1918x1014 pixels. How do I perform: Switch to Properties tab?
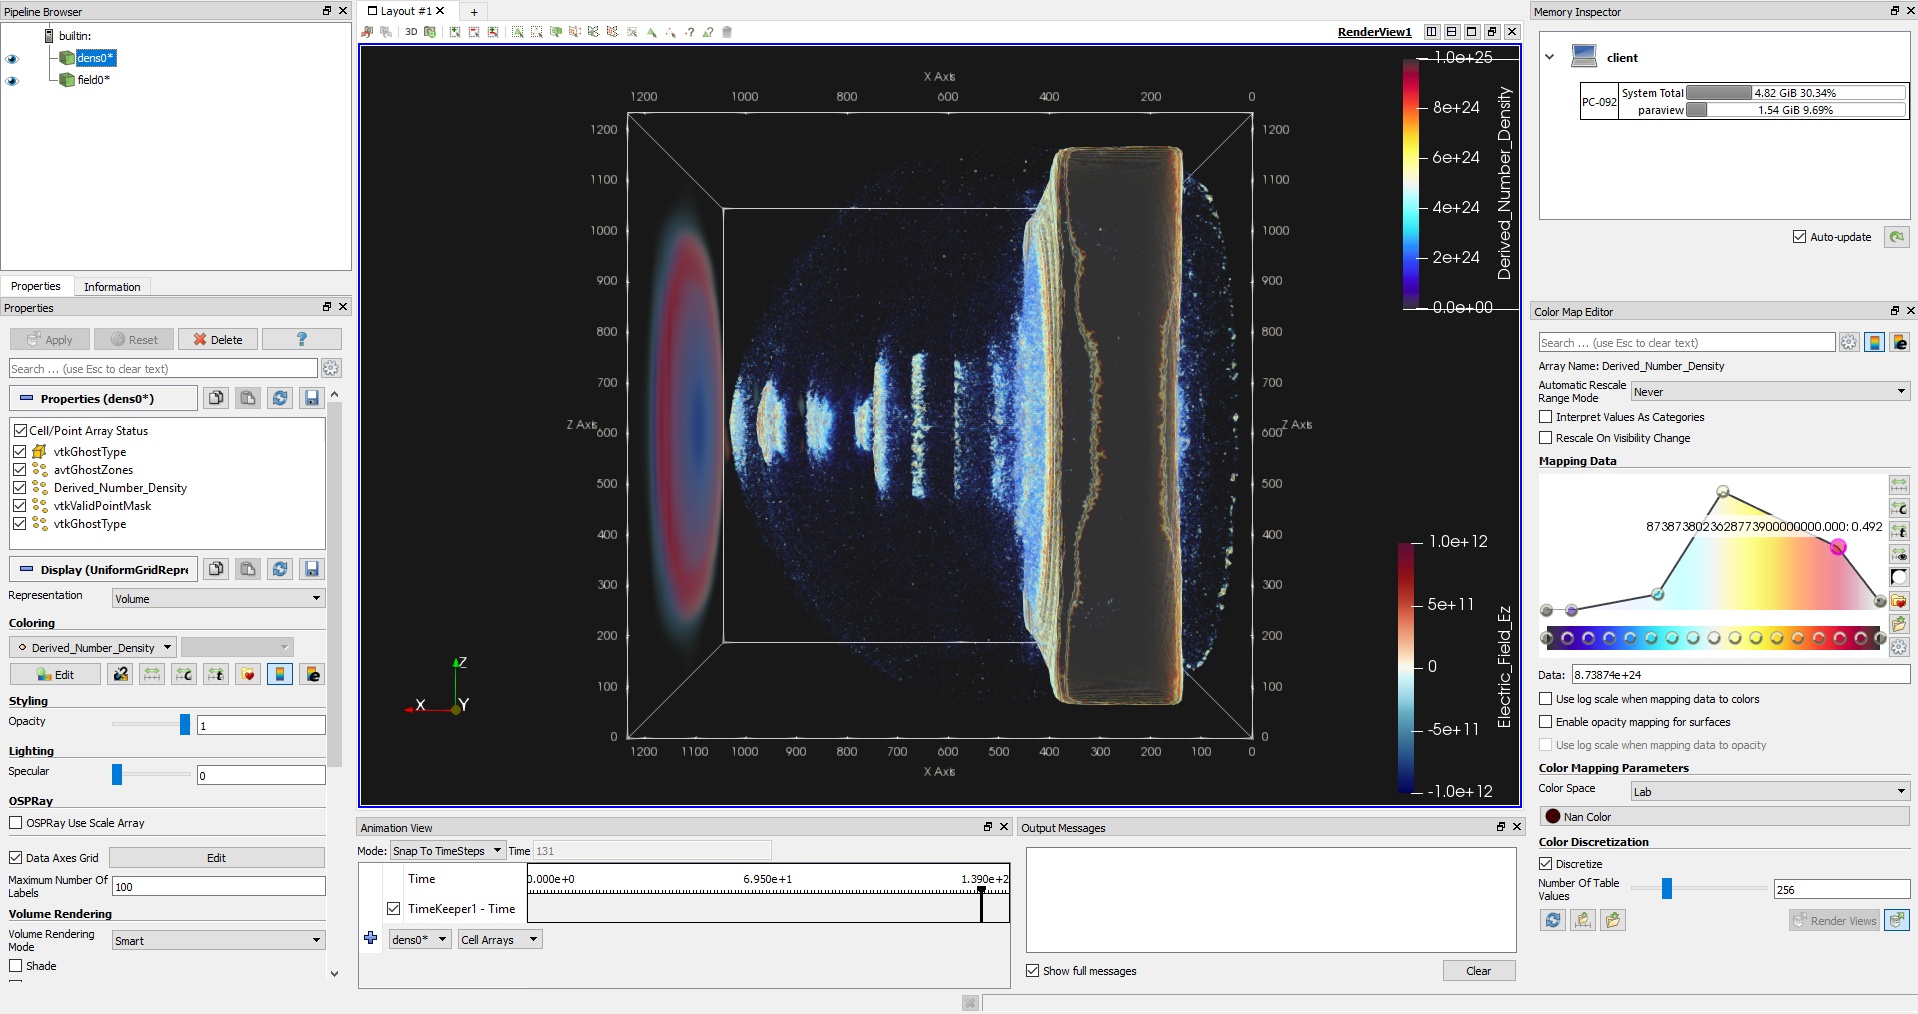[x=36, y=286]
